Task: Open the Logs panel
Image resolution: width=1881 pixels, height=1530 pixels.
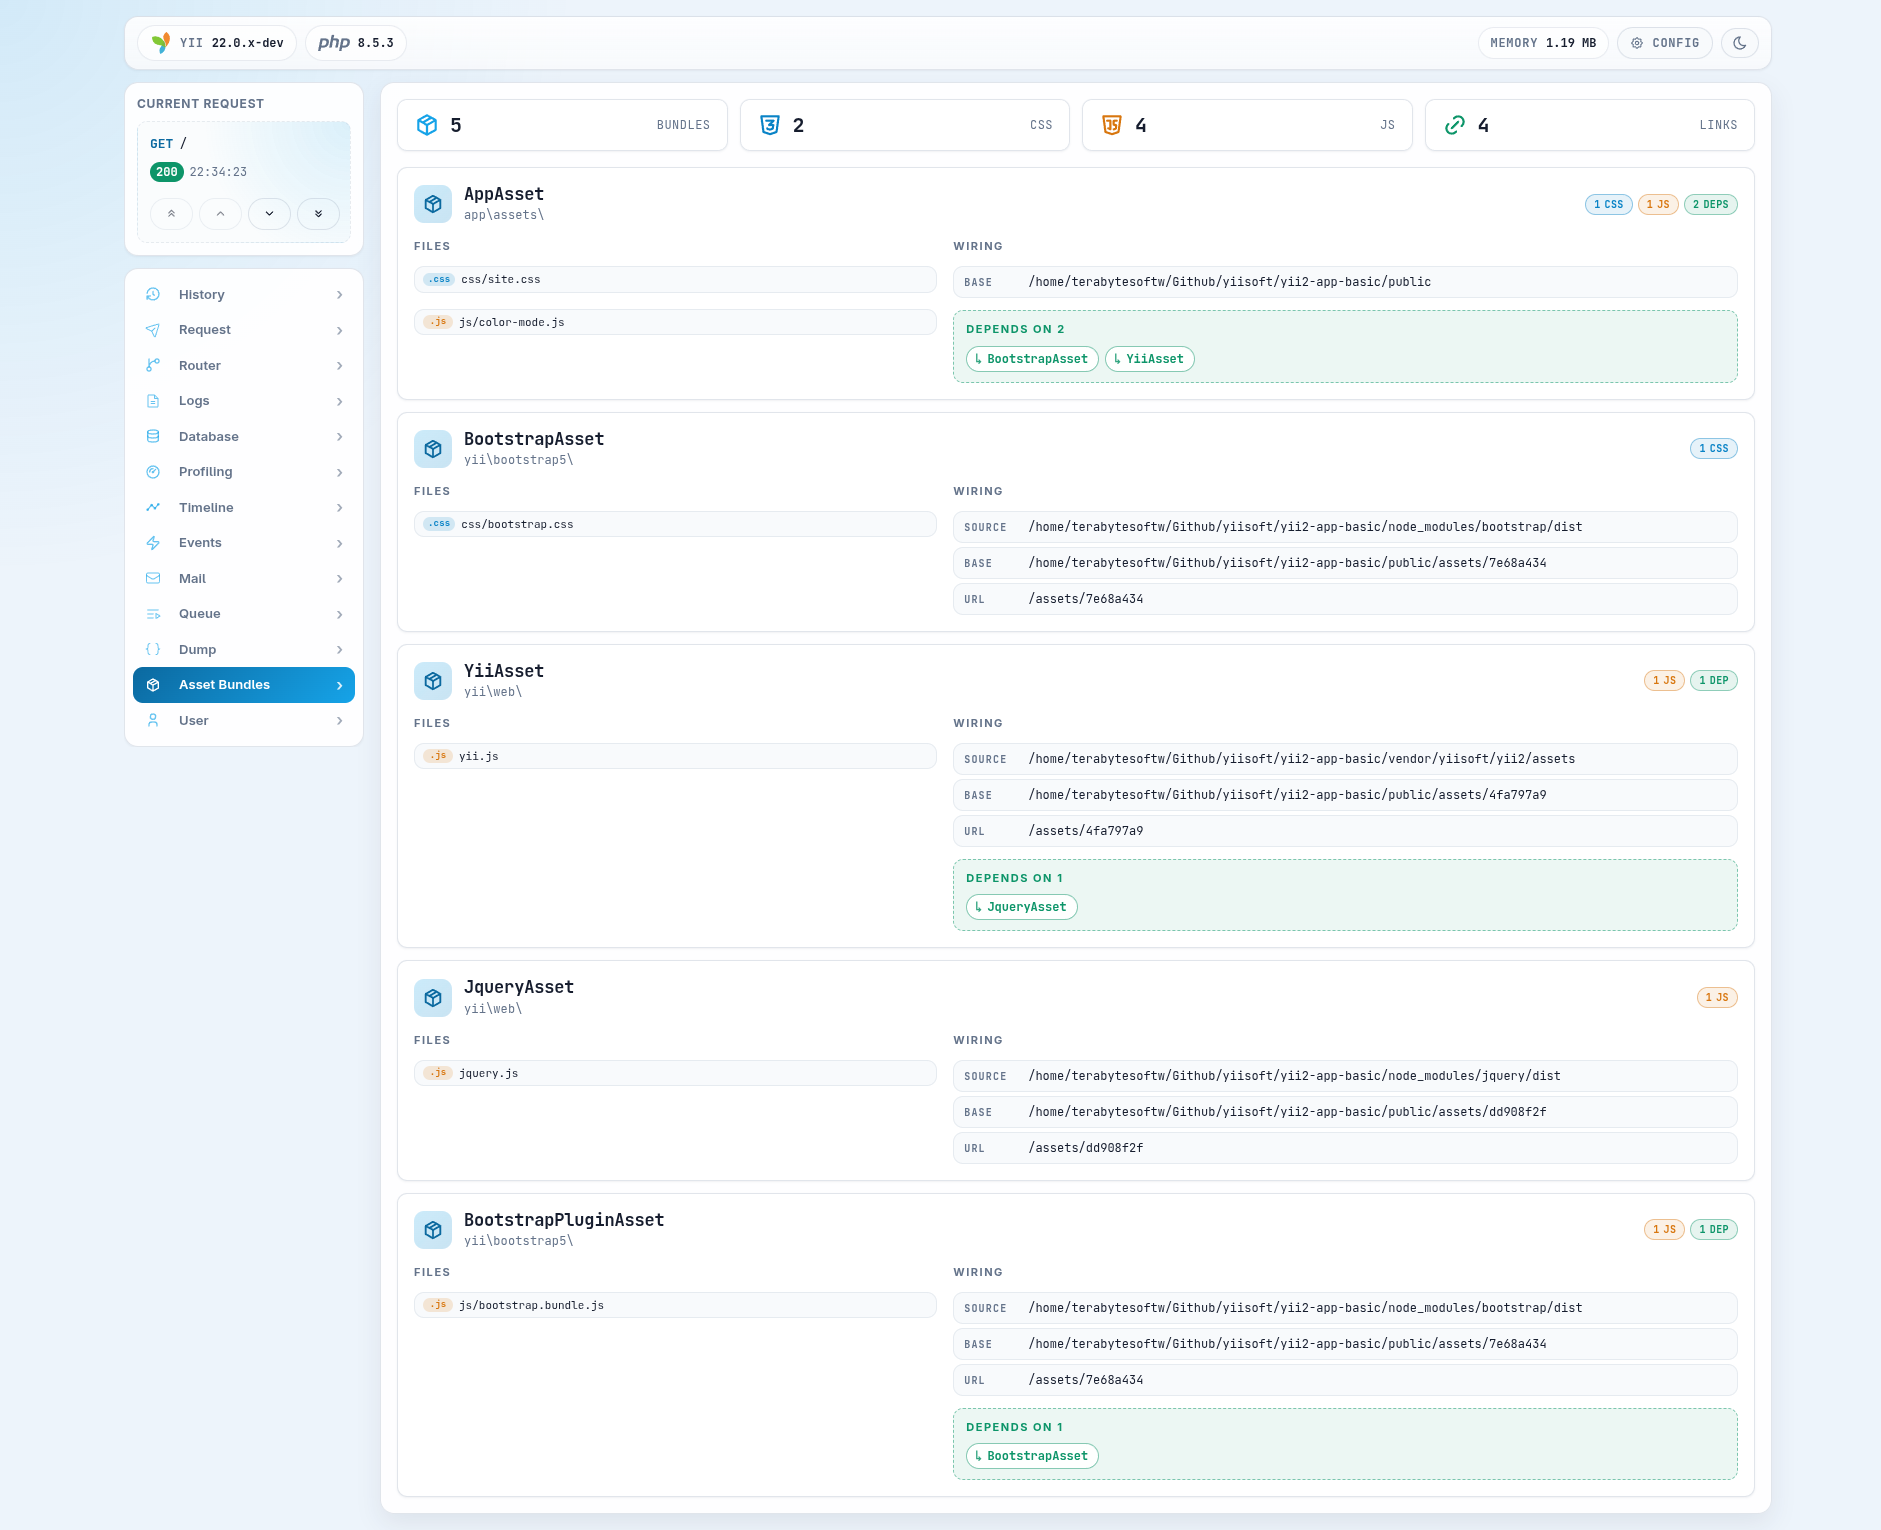Action: [x=244, y=401]
